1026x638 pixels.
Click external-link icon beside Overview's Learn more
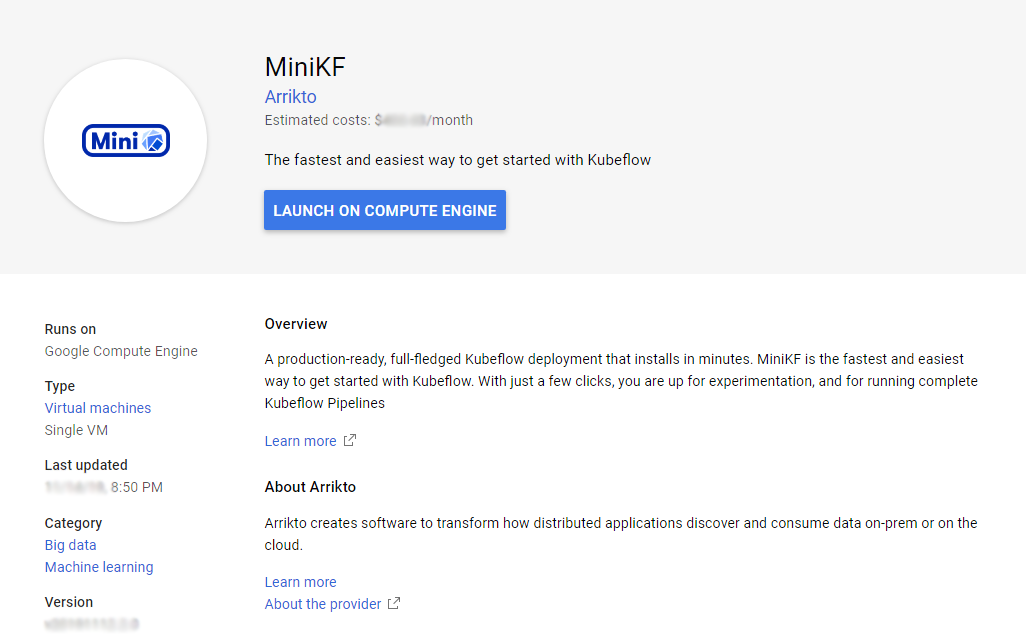[x=350, y=441]
